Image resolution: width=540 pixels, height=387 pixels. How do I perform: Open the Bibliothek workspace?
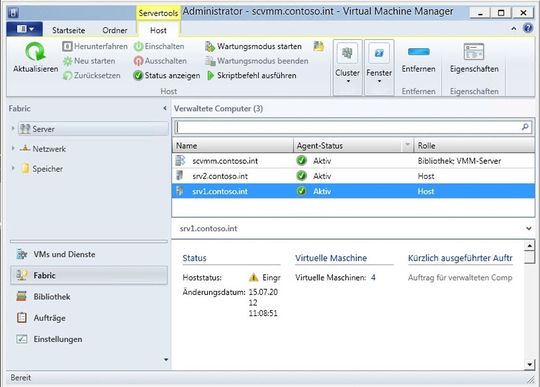click(x=89, y=297)
